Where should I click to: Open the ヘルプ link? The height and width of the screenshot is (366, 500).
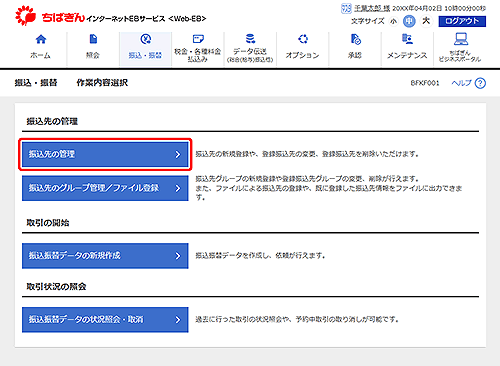click(x=462, y=83)
